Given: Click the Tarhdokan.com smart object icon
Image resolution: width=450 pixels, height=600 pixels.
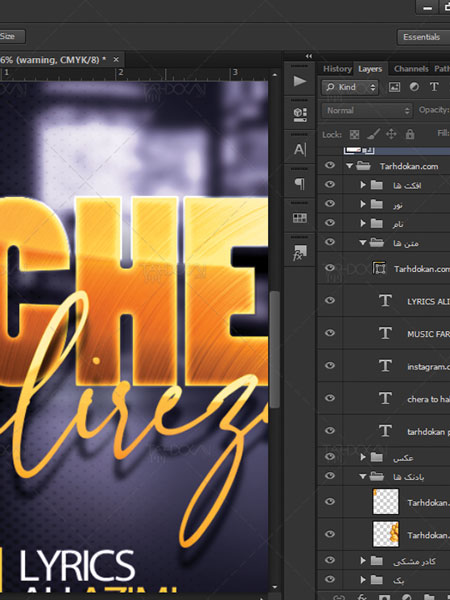Looking at the screenshot, I should pos(379,268).
